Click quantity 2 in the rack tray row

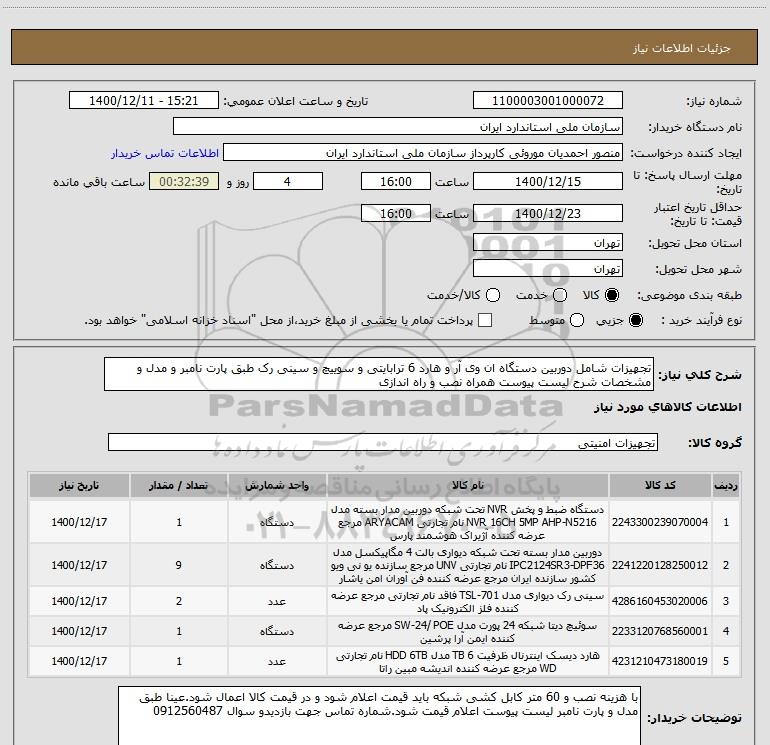tap(179, 601)
